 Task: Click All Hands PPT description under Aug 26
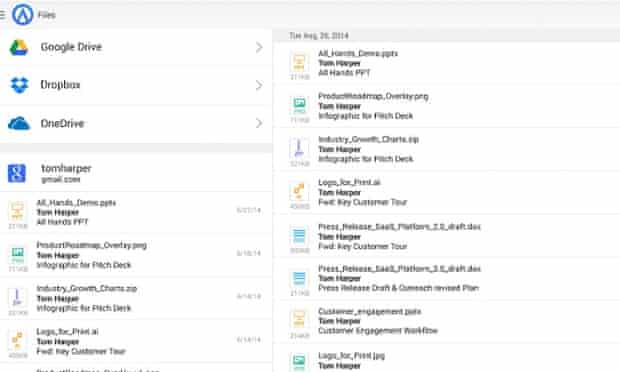click(x=344, y=73)
